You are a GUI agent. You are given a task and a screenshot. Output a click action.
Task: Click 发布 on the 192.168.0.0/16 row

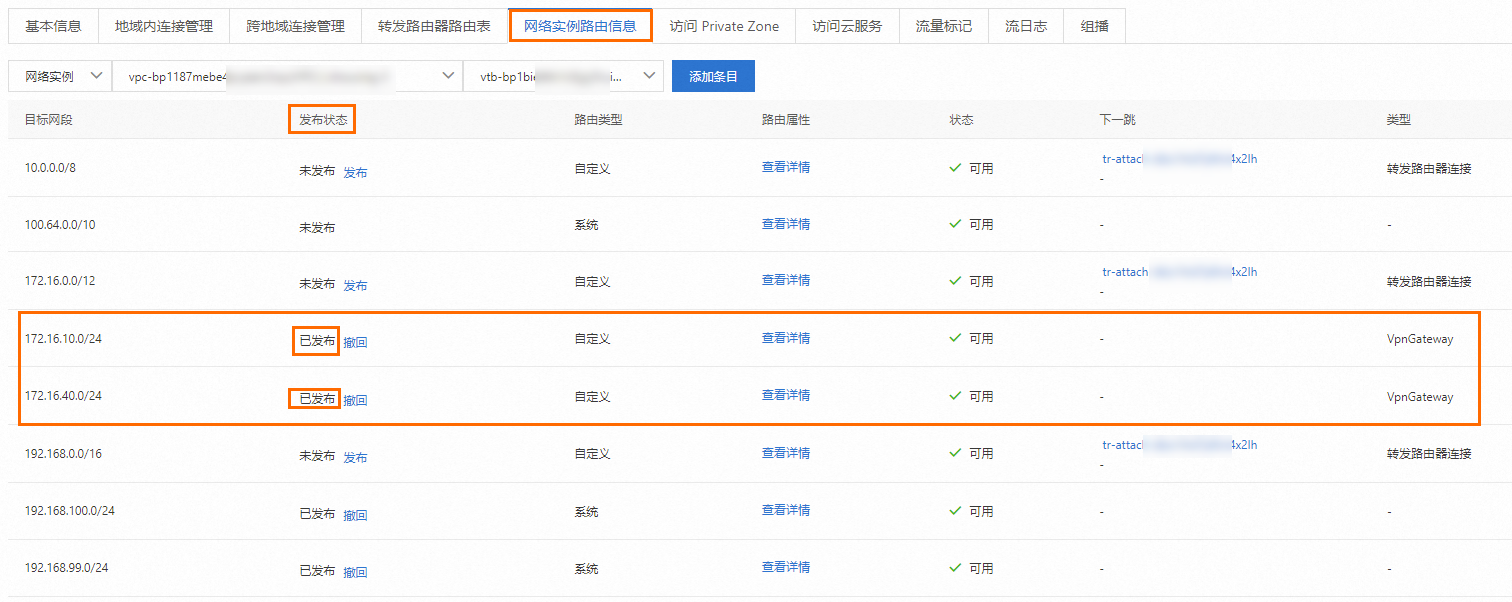(356, 457)
